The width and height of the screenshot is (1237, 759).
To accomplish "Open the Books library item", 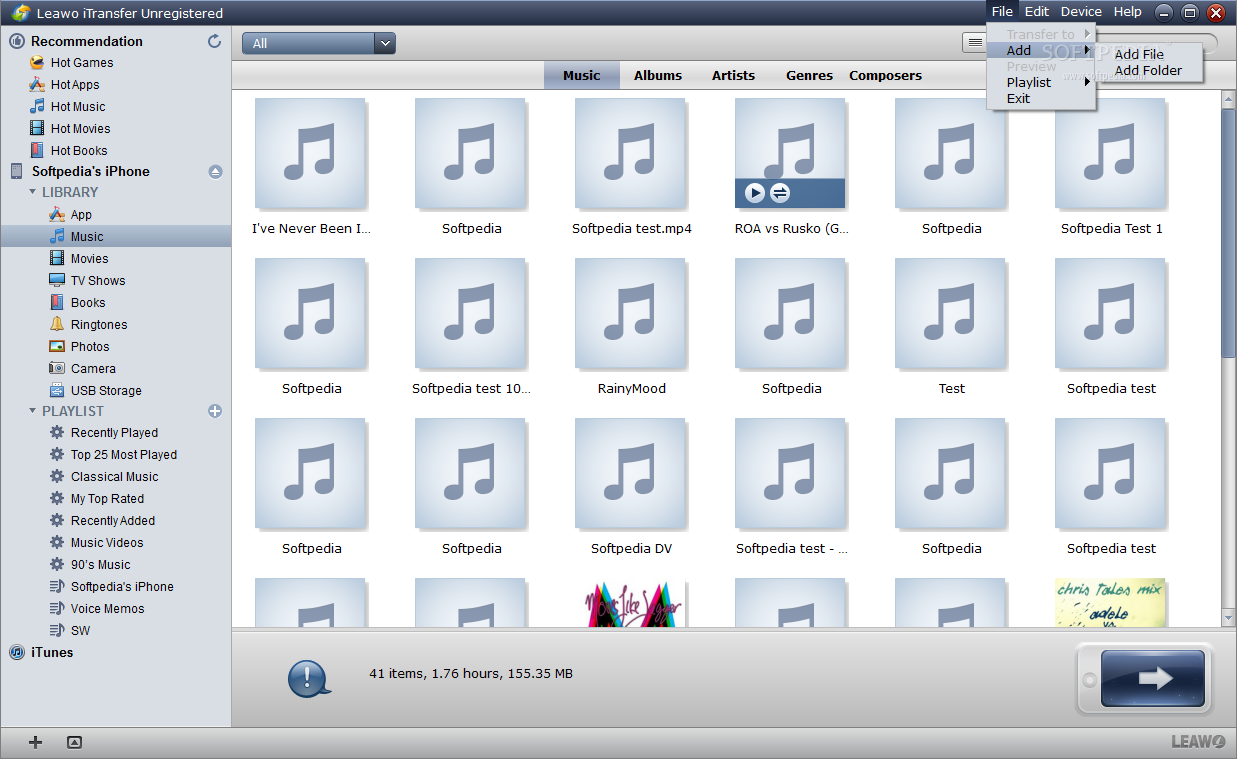I will click(x=88, y=303).
